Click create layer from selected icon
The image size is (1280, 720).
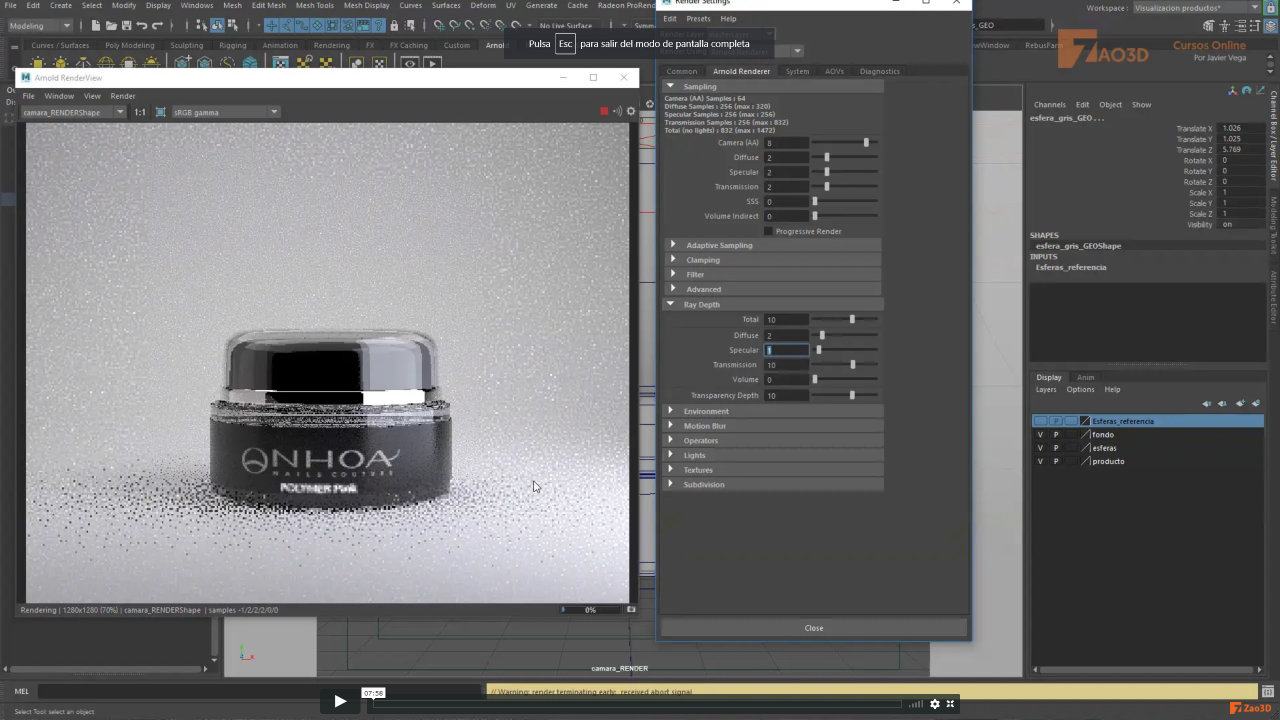[1256, 403]
